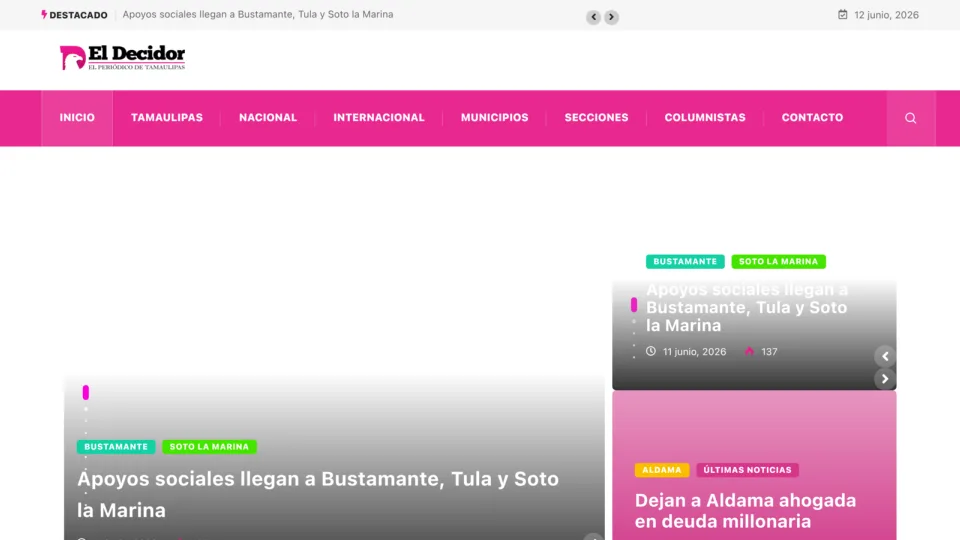Advance to next featured headline in ticker
960x540 pixels.
click(x=611, y=17)
